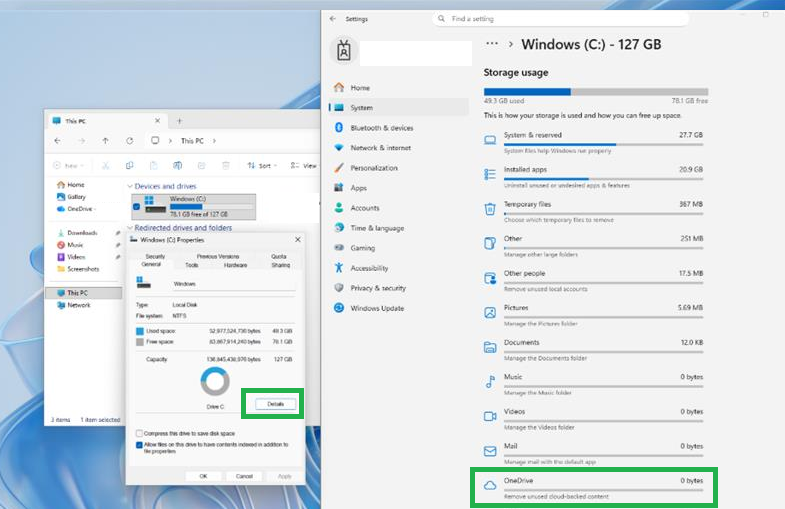Open Privacy & security settings
The width and height of the screenshot is (785, 509).
[399, 288]
